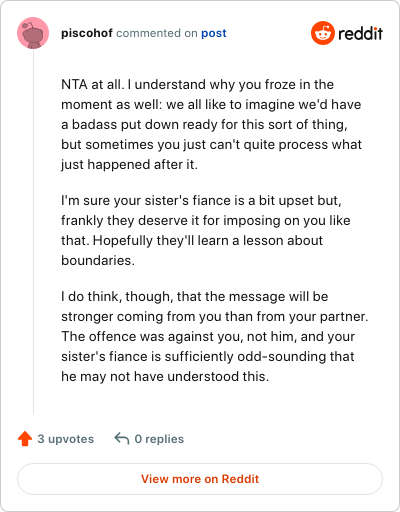The image size is (400, 512).
Task: Click the vertical thread line below avatar
Action: tap(33, 232)
